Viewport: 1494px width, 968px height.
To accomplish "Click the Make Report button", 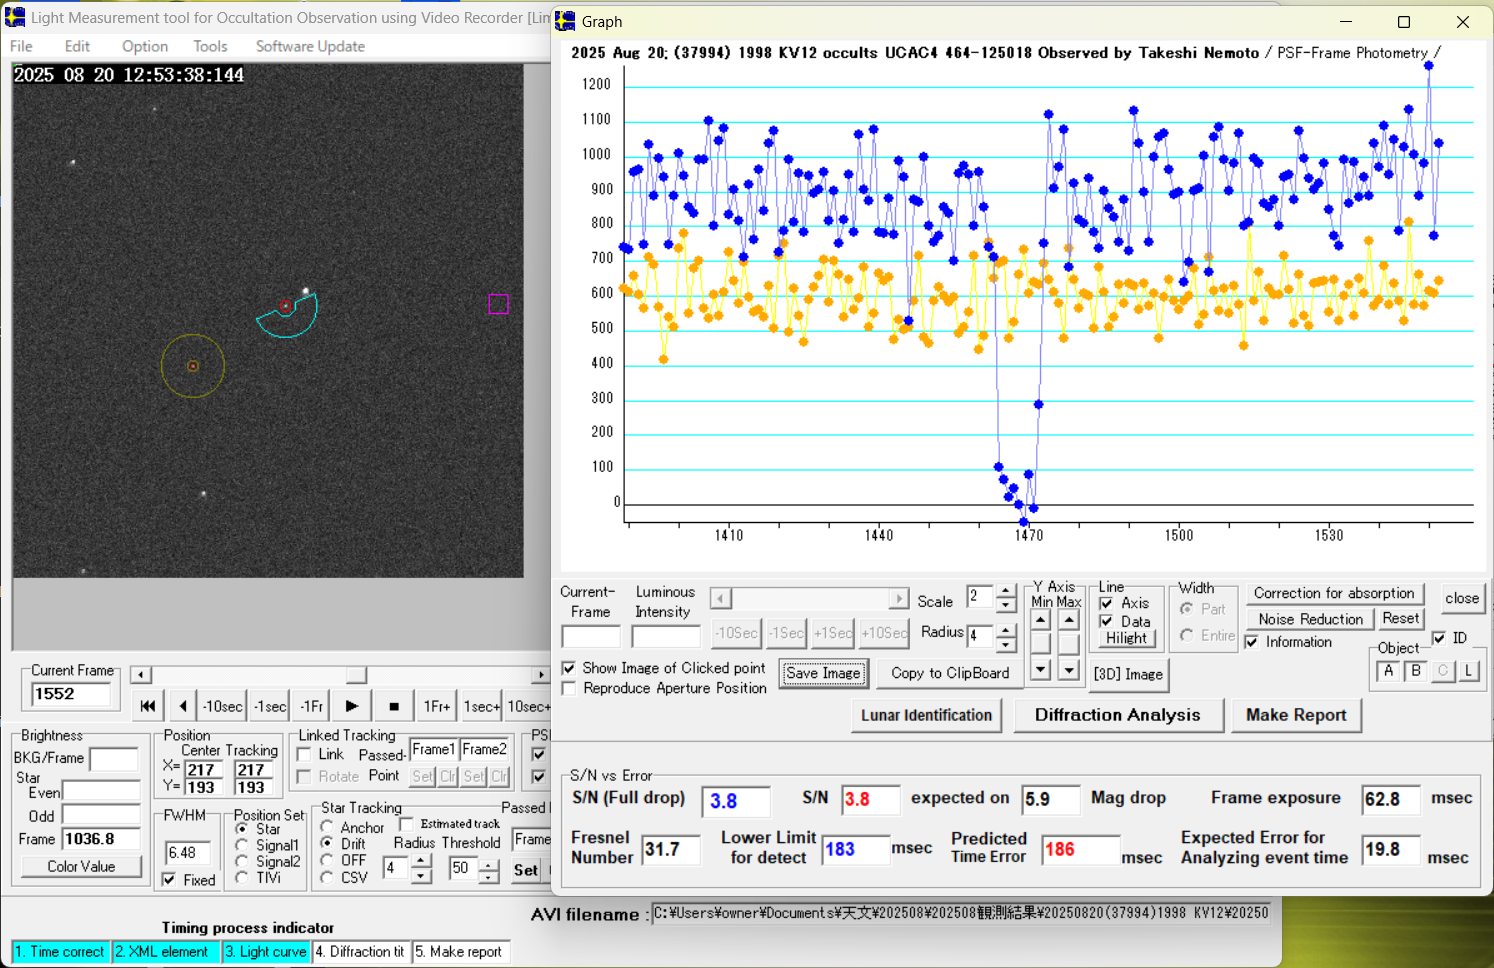I will 1296,715.
